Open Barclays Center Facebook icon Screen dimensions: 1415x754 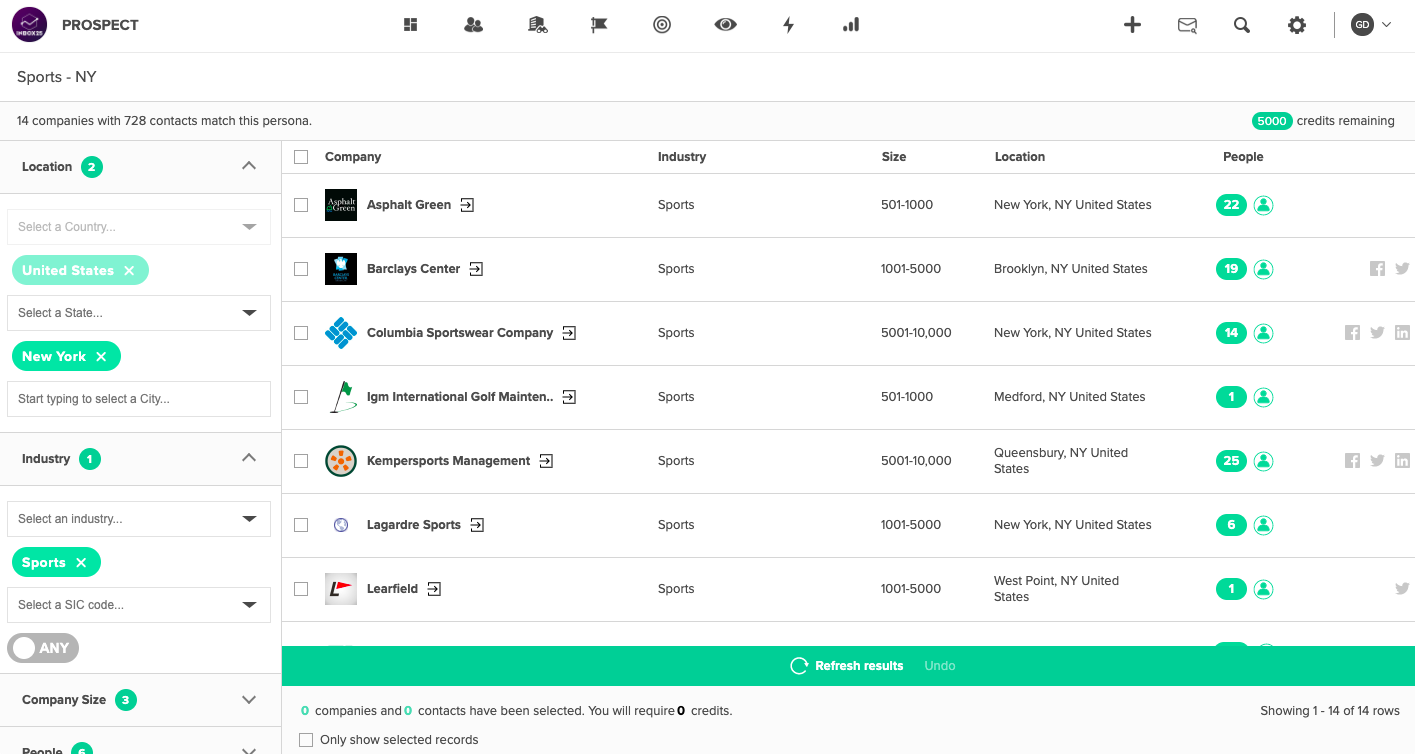point(1377,269)
